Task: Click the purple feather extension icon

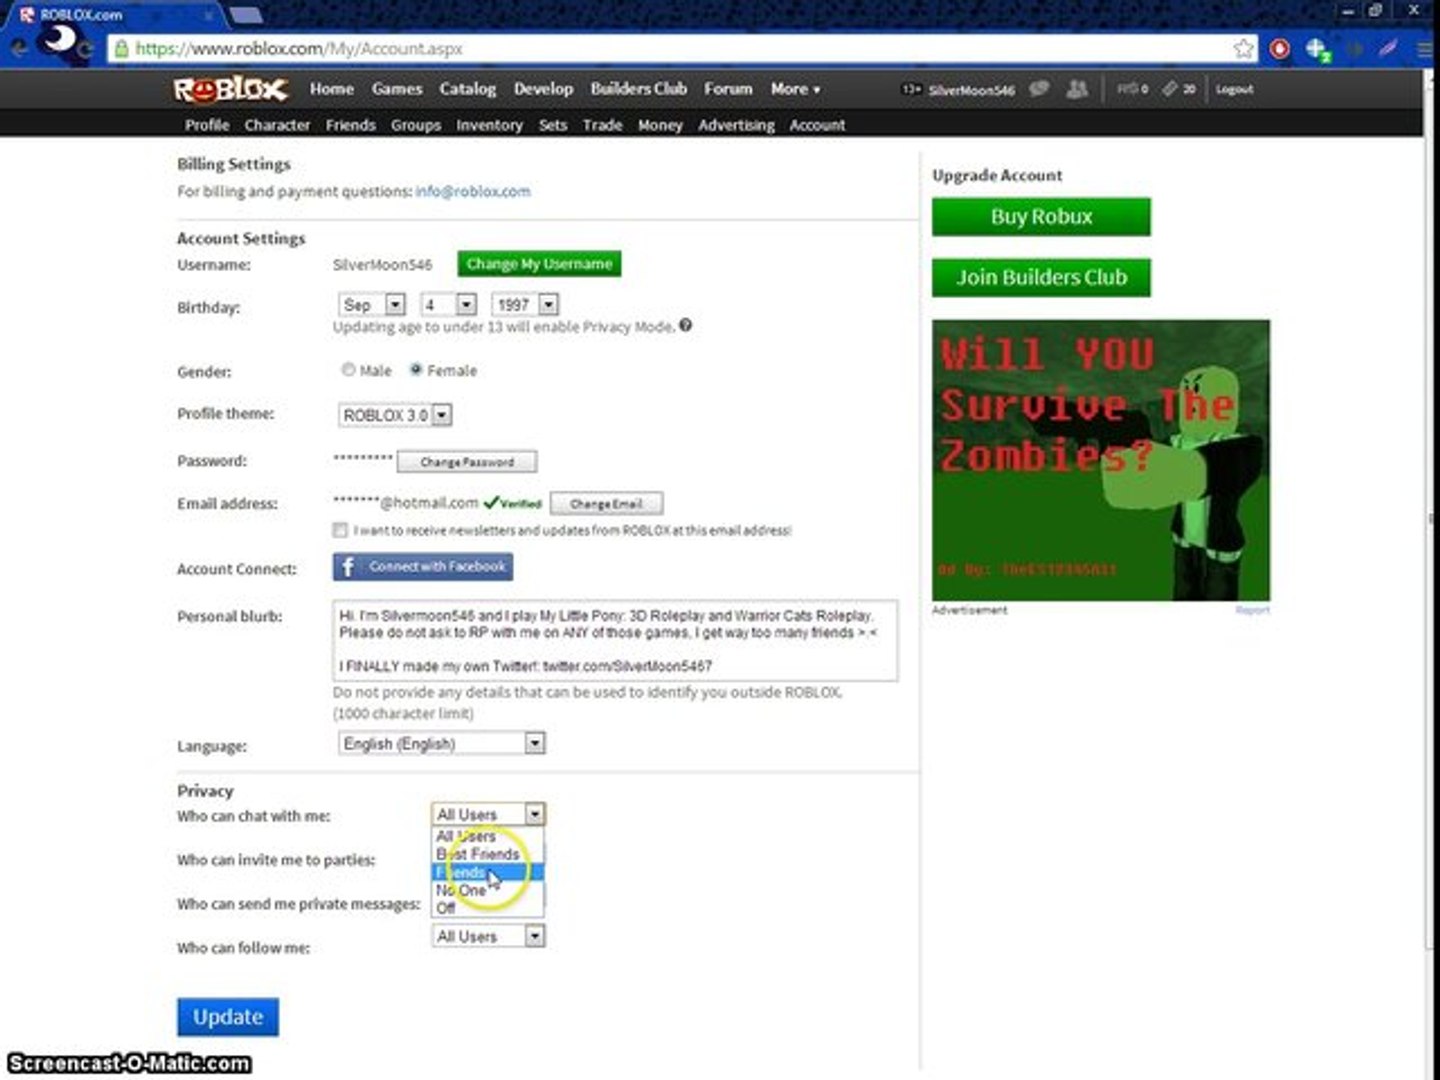Action: pos(1388,48)
